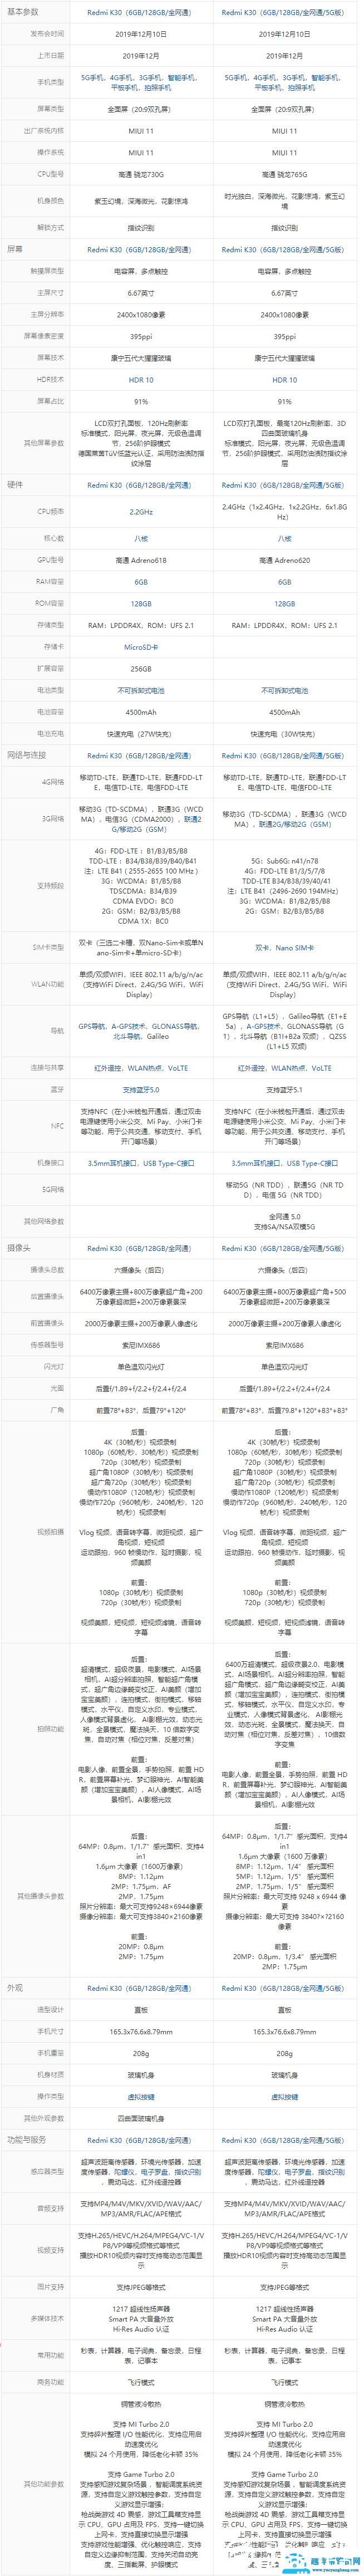Click the 256GB expansion capacity cell

141,668
